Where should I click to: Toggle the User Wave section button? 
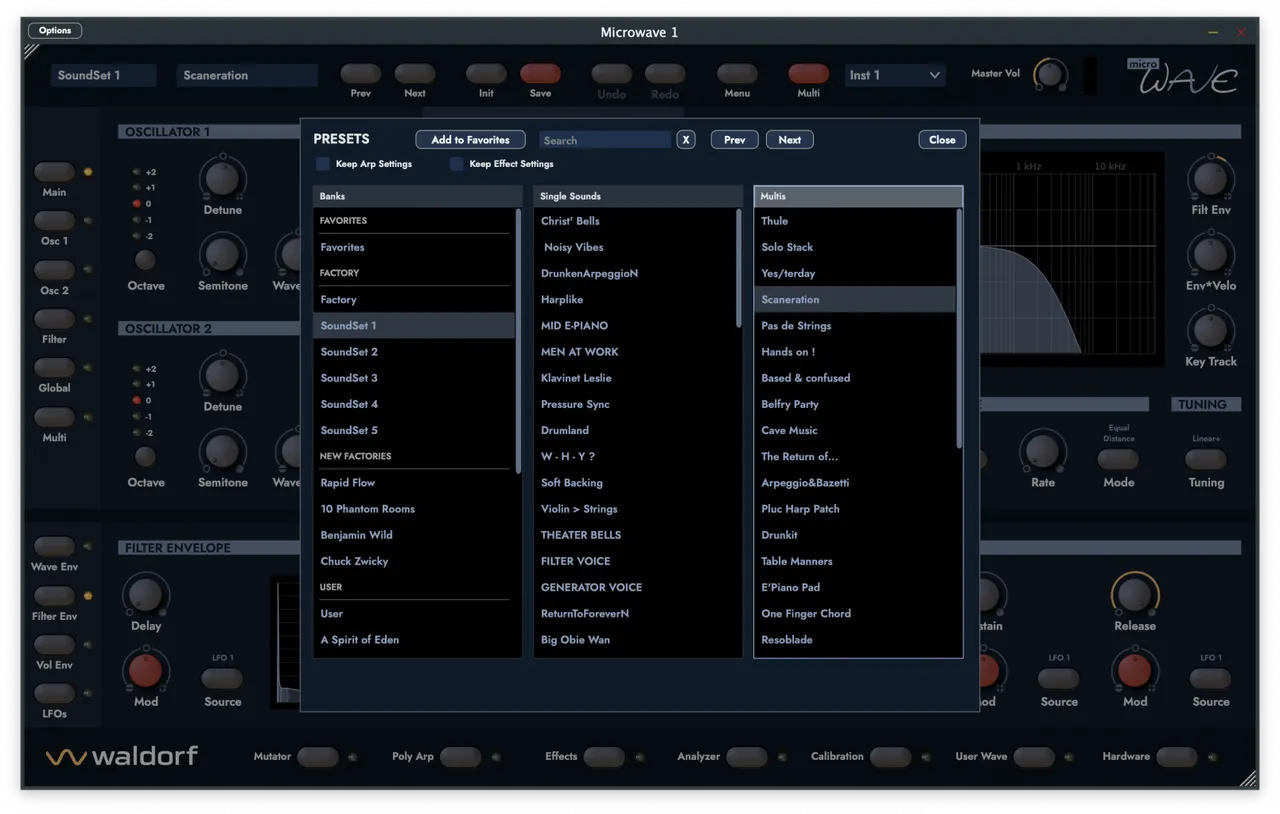[1033, 757]
